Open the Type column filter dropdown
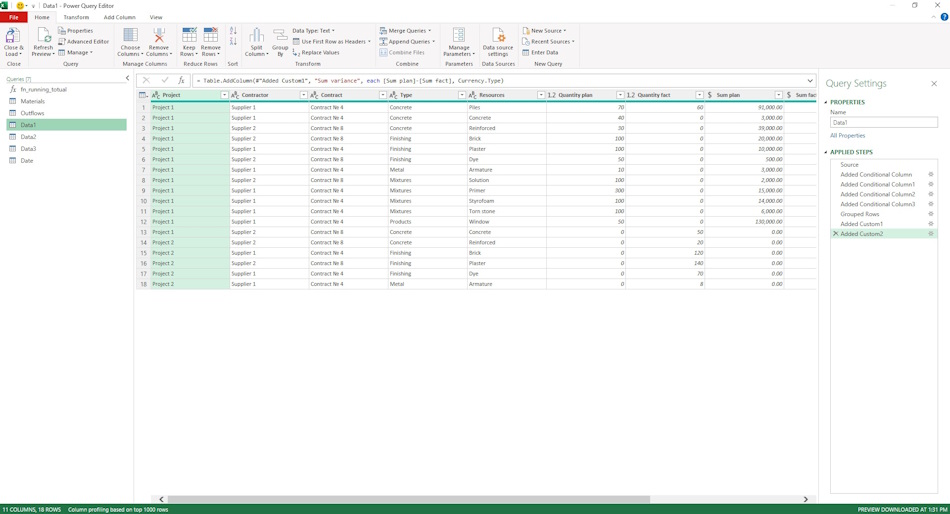The width and height of the screenshot is (950, 514). pos(462,95)
